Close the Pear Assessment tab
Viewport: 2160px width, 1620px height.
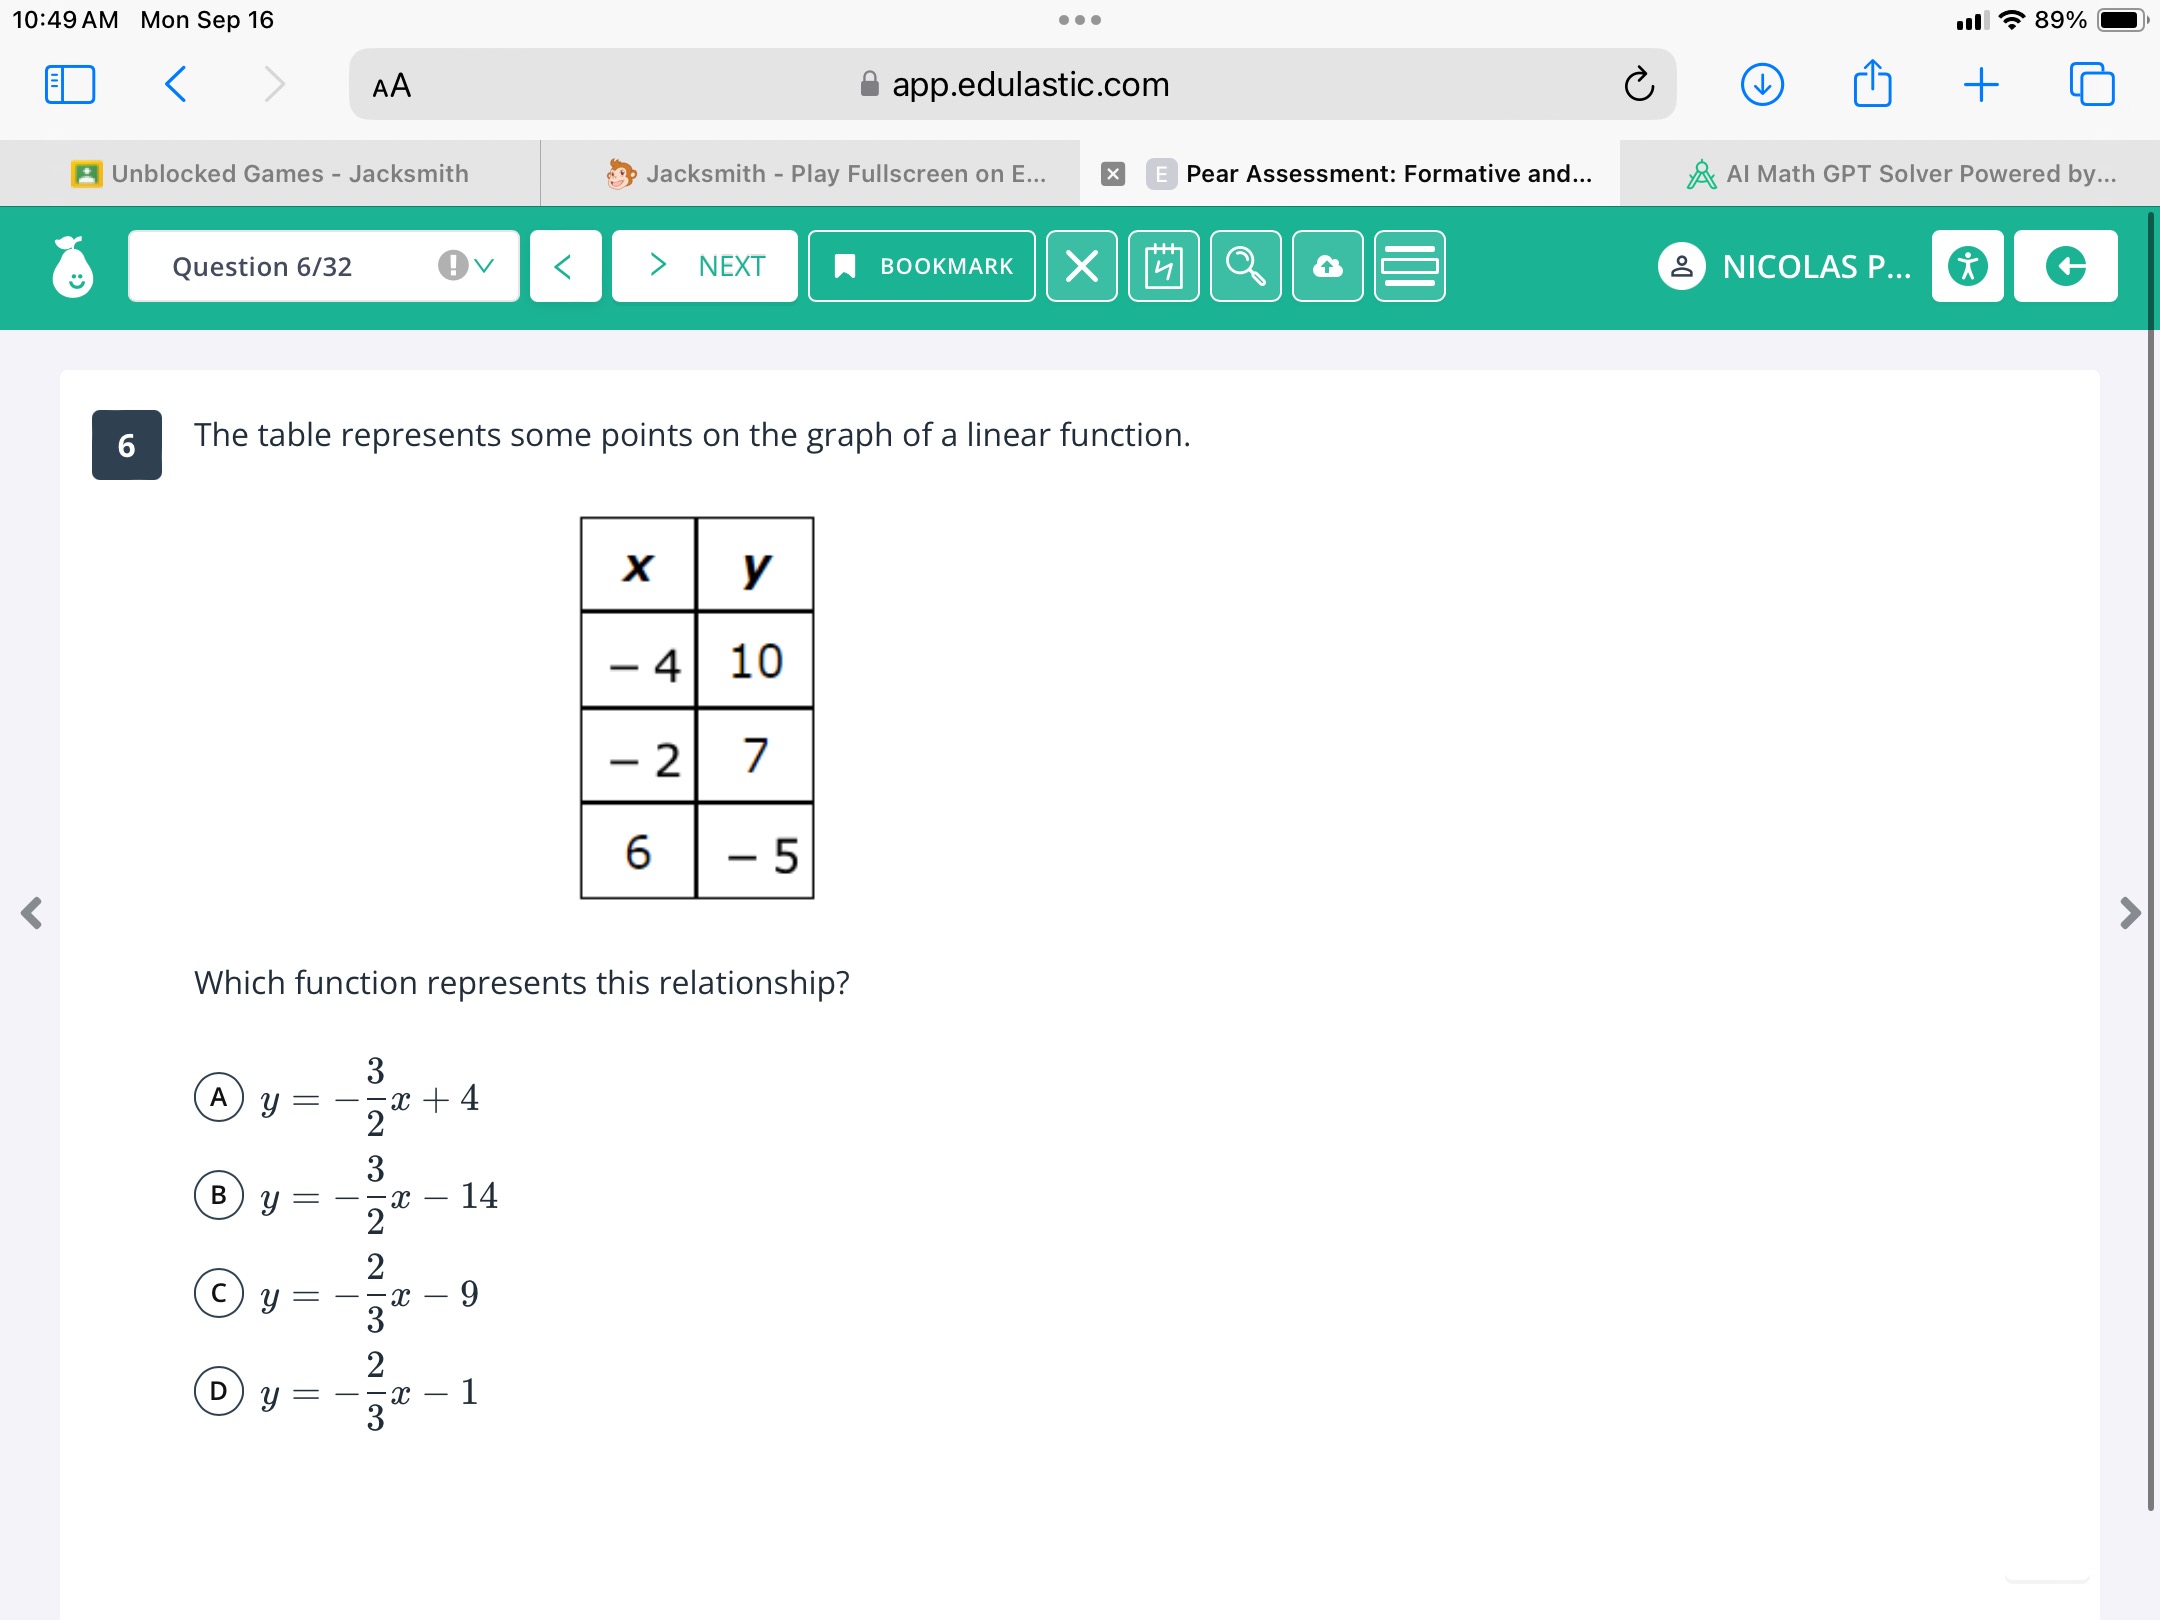[x=1112, y=174]
